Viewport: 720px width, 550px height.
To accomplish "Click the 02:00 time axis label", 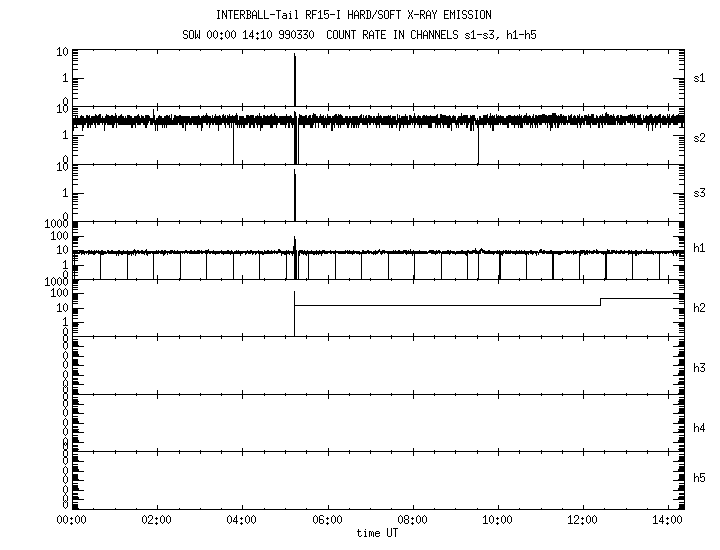I will pos(157,520).
